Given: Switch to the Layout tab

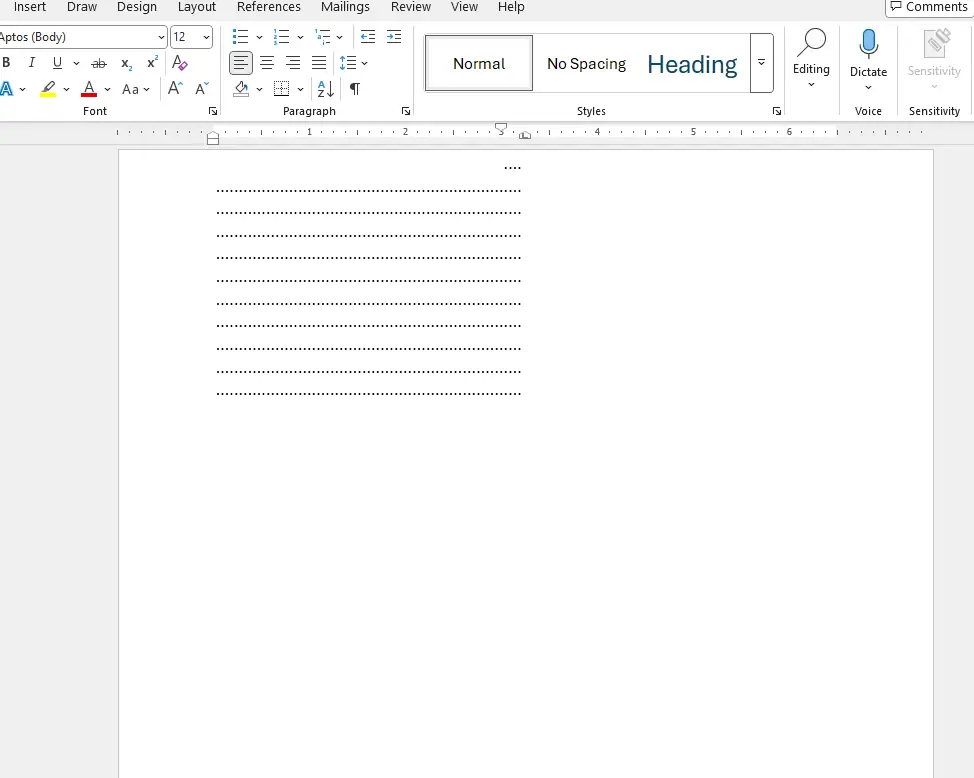Looking at the screenshot, I should [x=197, y=7].
